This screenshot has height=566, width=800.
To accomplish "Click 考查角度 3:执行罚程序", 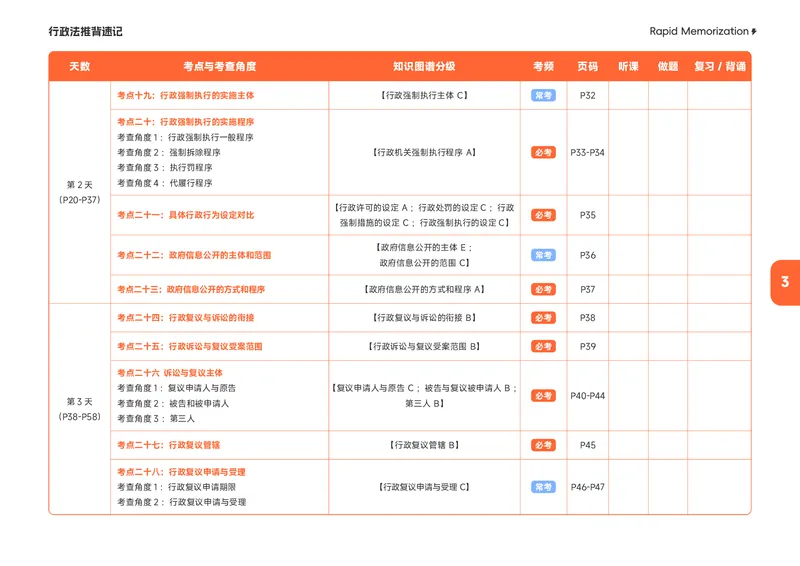I will click(x=165, y=167).
